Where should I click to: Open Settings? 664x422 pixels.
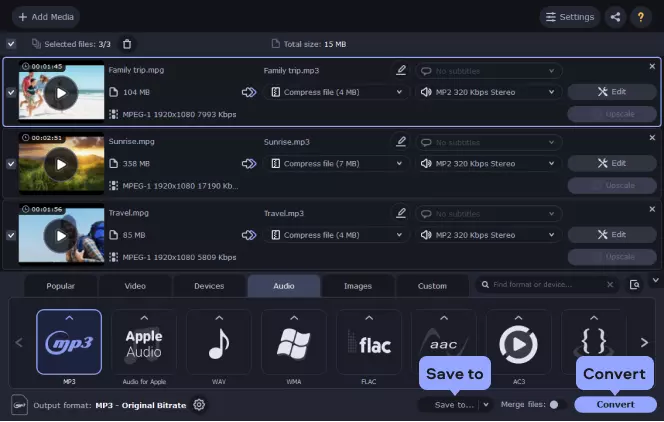(x=570, y=17)
